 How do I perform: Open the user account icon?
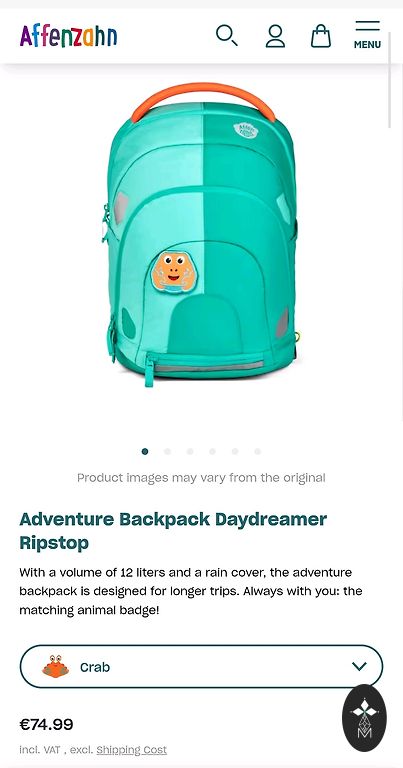pyautogui.click(x=275, y=36)
